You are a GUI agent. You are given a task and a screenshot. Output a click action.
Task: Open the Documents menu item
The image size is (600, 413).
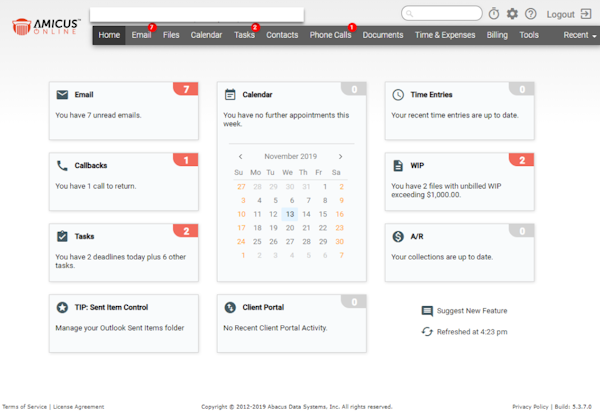point(383,35)
